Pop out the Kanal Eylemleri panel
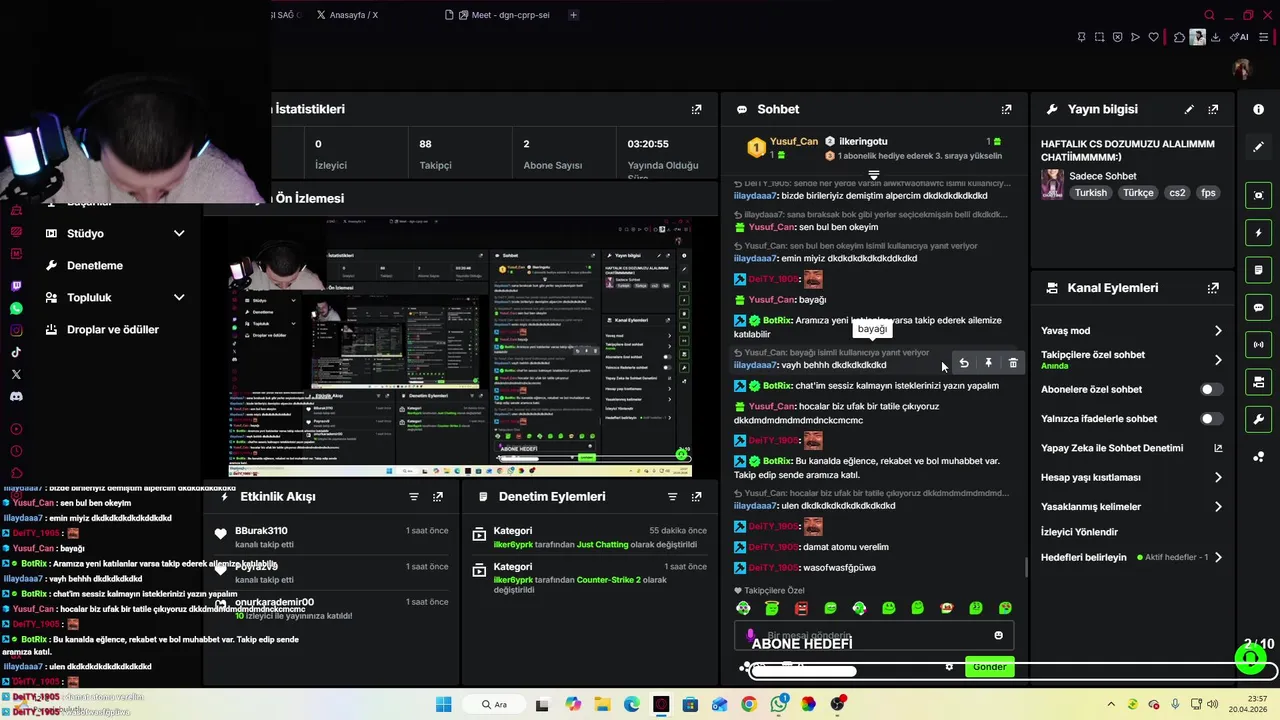 pos(1213,288)
